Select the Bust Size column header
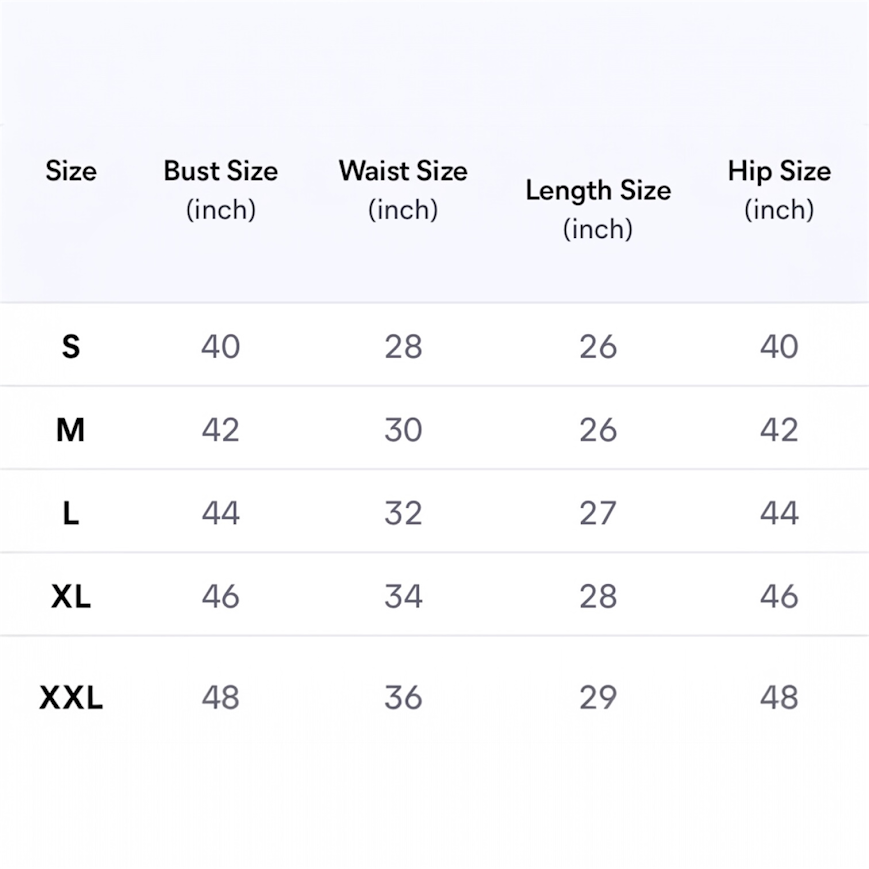The image size is (869, 869). coord(220,189)
